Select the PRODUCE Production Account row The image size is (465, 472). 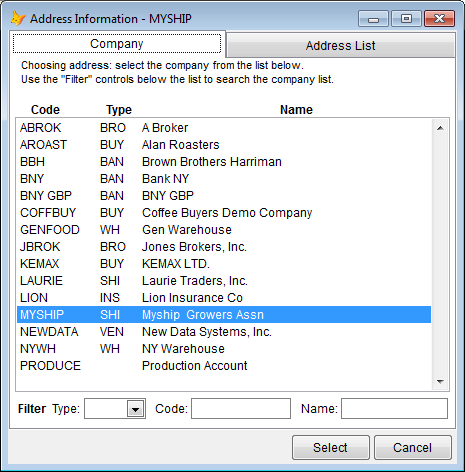224,366
